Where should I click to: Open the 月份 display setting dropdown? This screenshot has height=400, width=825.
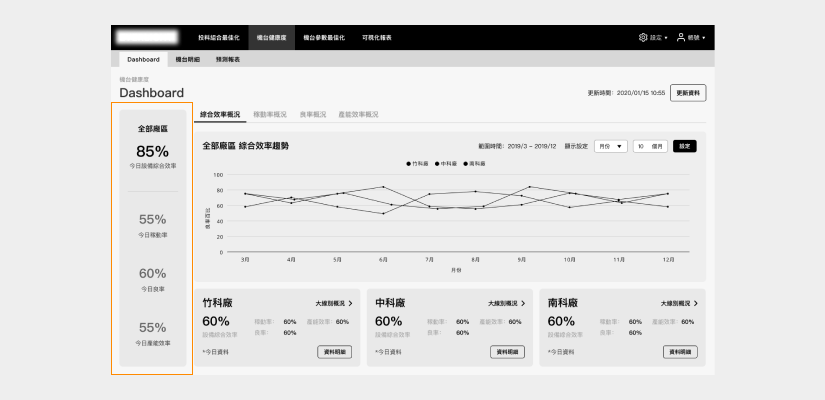610,146
